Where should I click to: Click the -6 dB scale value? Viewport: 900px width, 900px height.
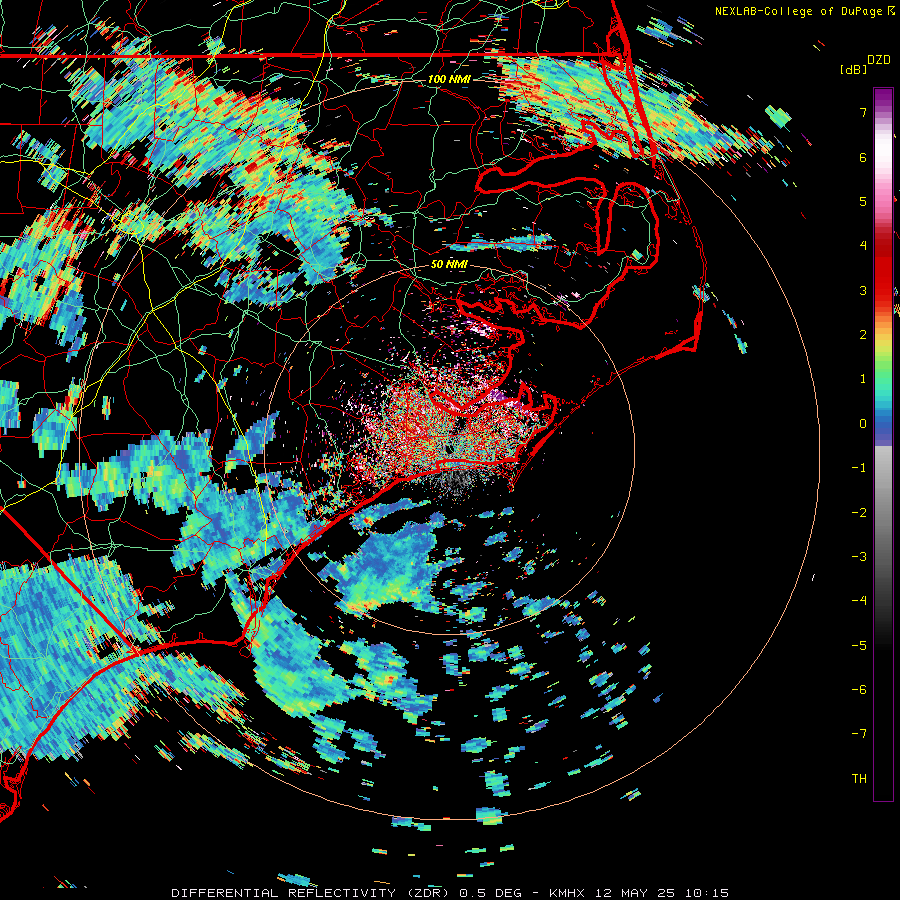859,690
